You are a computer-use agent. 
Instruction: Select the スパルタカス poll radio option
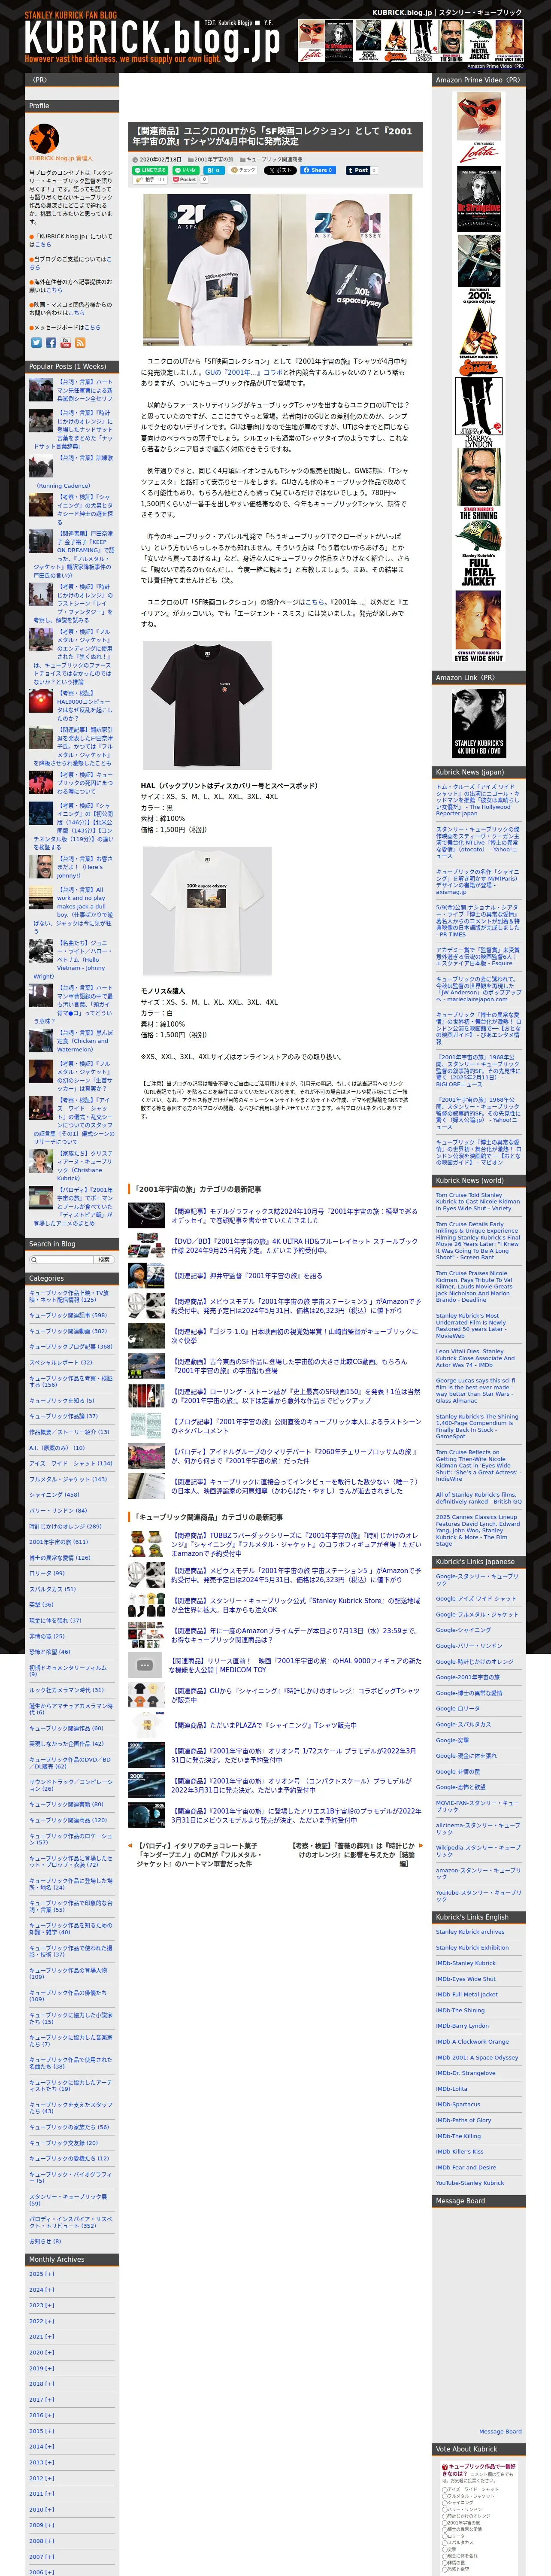tap(444, 2544)
